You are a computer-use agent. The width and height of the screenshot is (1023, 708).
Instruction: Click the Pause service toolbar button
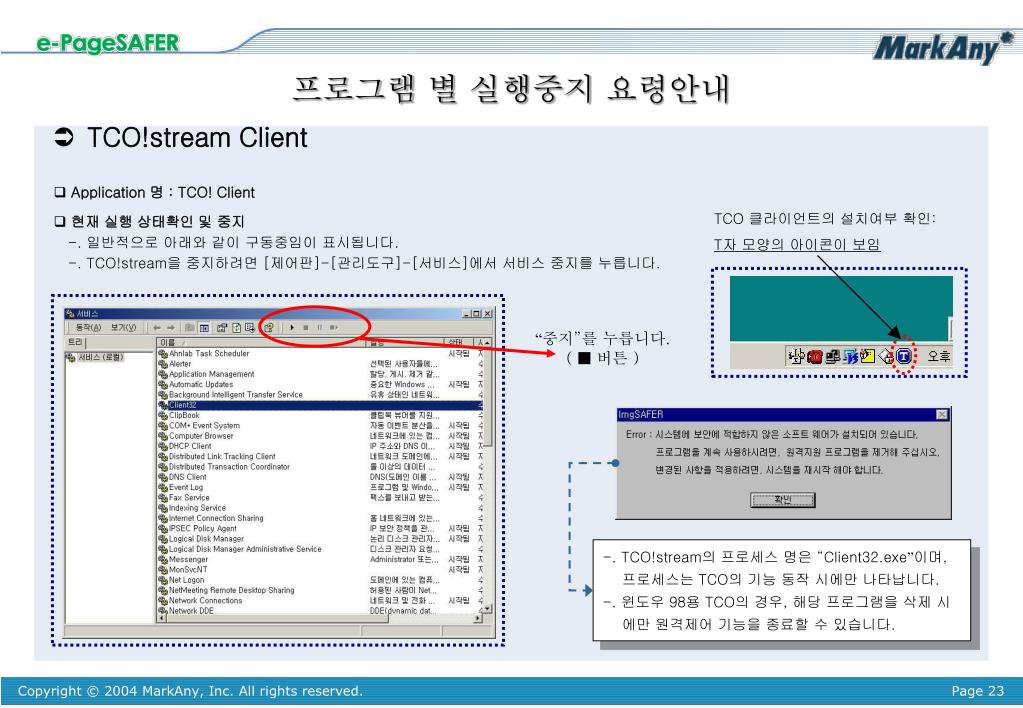coord(319,328)
